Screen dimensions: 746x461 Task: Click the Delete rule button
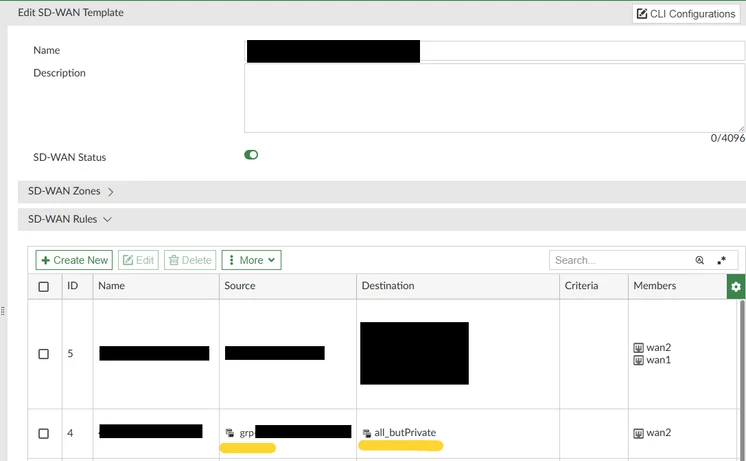click(190, 260)
